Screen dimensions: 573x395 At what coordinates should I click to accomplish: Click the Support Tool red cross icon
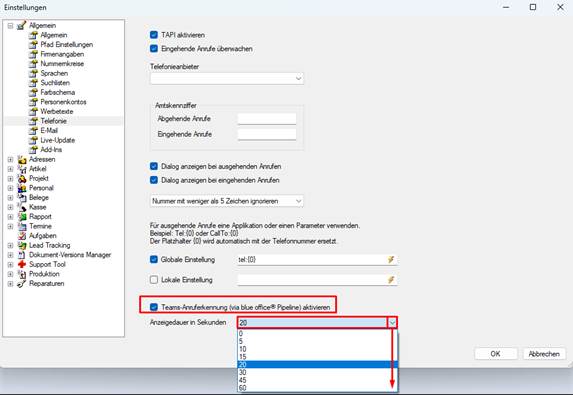pos(22,264)
